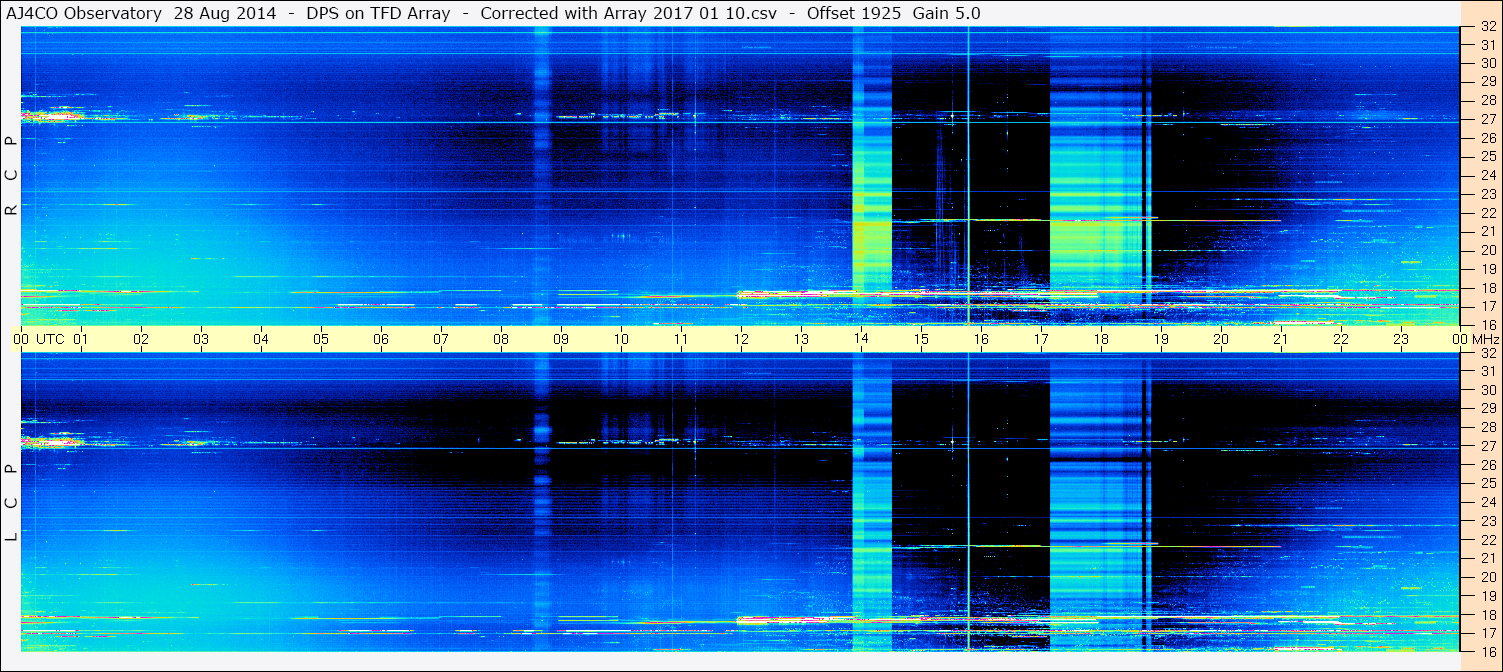Click the 30 MHz label on the RCP scale
The height and width of the screenshot is (672, 1503).
tap(1488, 64)
